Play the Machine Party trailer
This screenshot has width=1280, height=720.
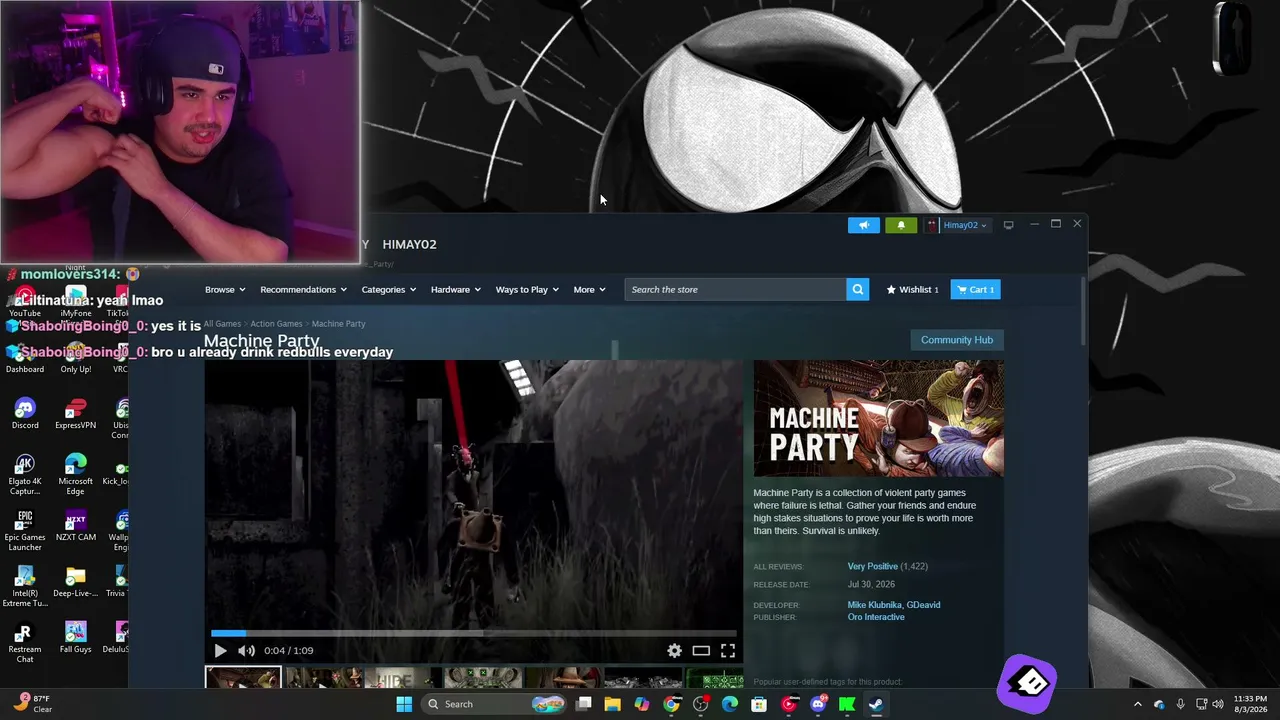pos(220,651)
